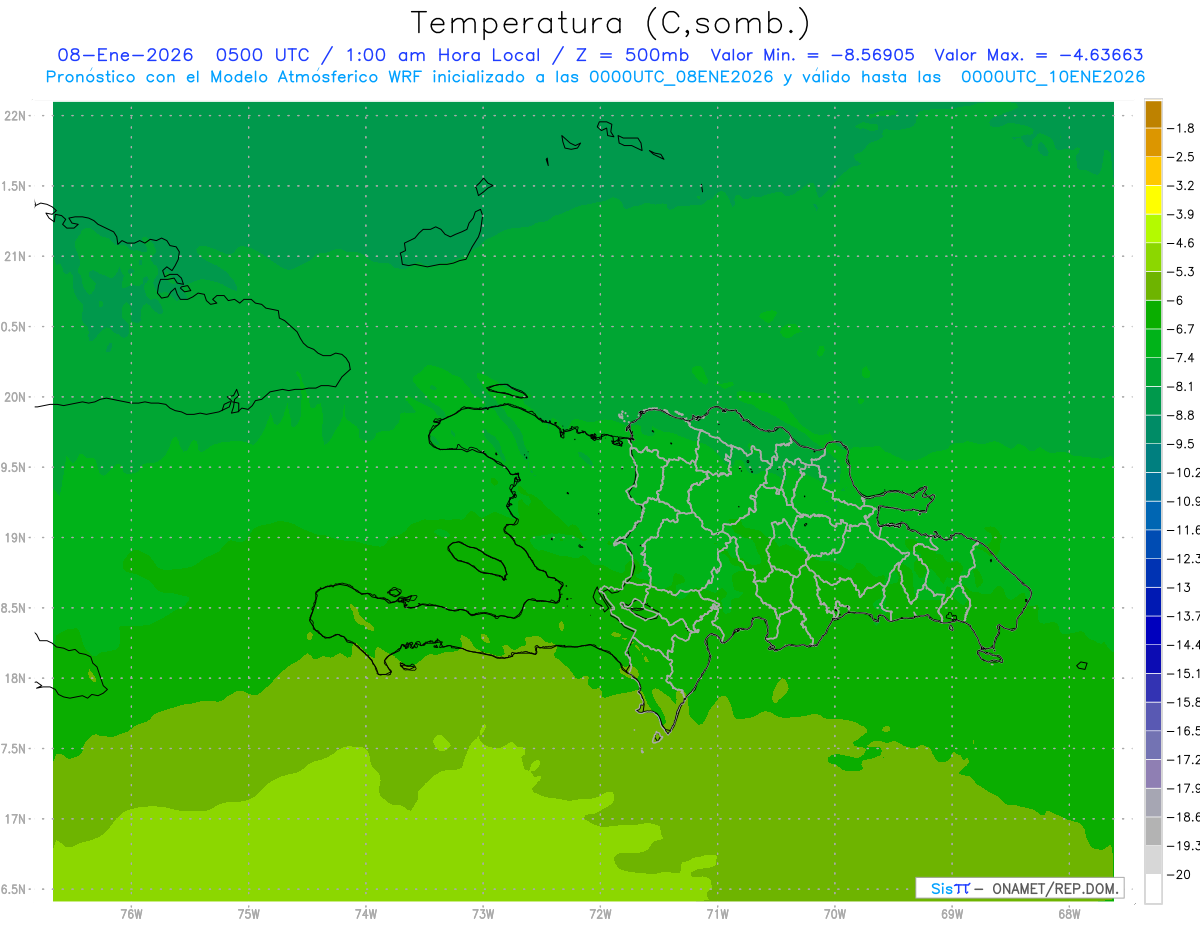Pick the dark orange swatch above -1.8
Screen dimensions: 1200x927
pyautogui.click(x=1153, y=114)
